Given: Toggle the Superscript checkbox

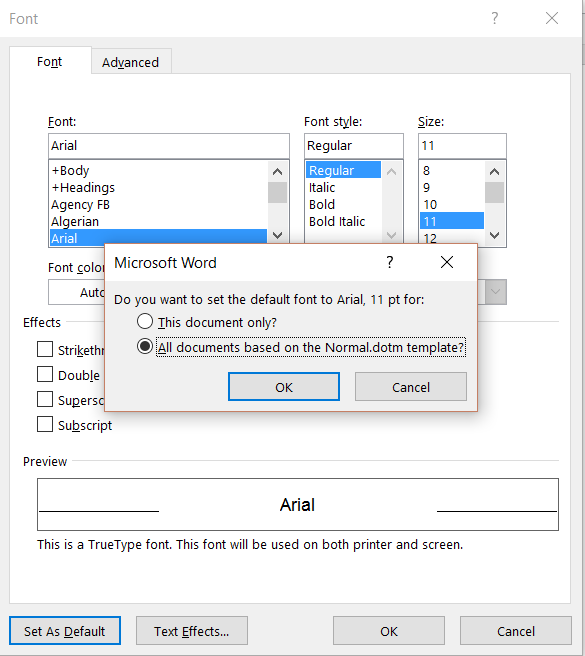Looking at the screenshot, I should [45, 399].
